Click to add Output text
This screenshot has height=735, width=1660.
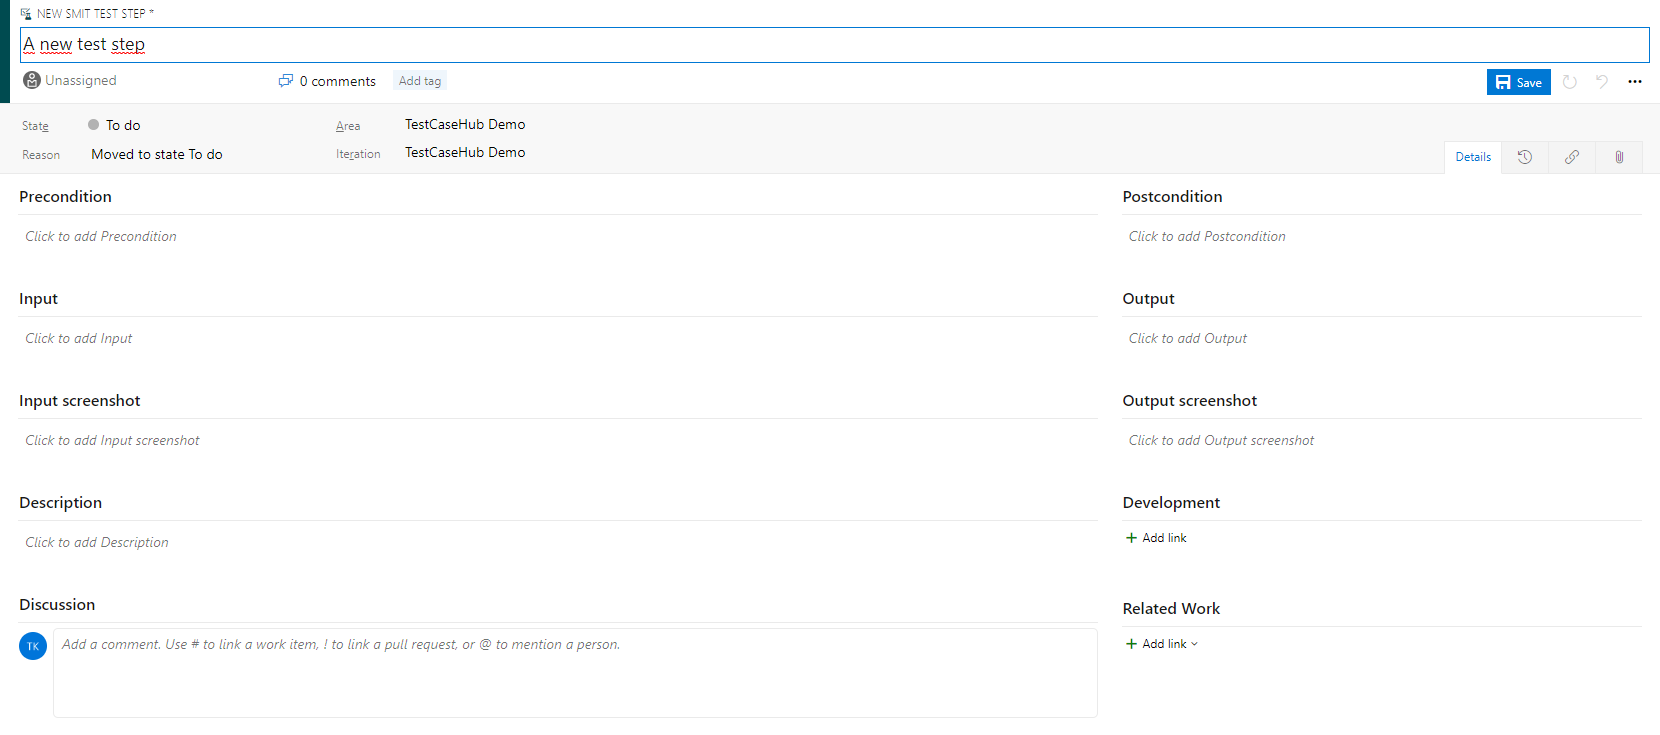pos(1188,338)
